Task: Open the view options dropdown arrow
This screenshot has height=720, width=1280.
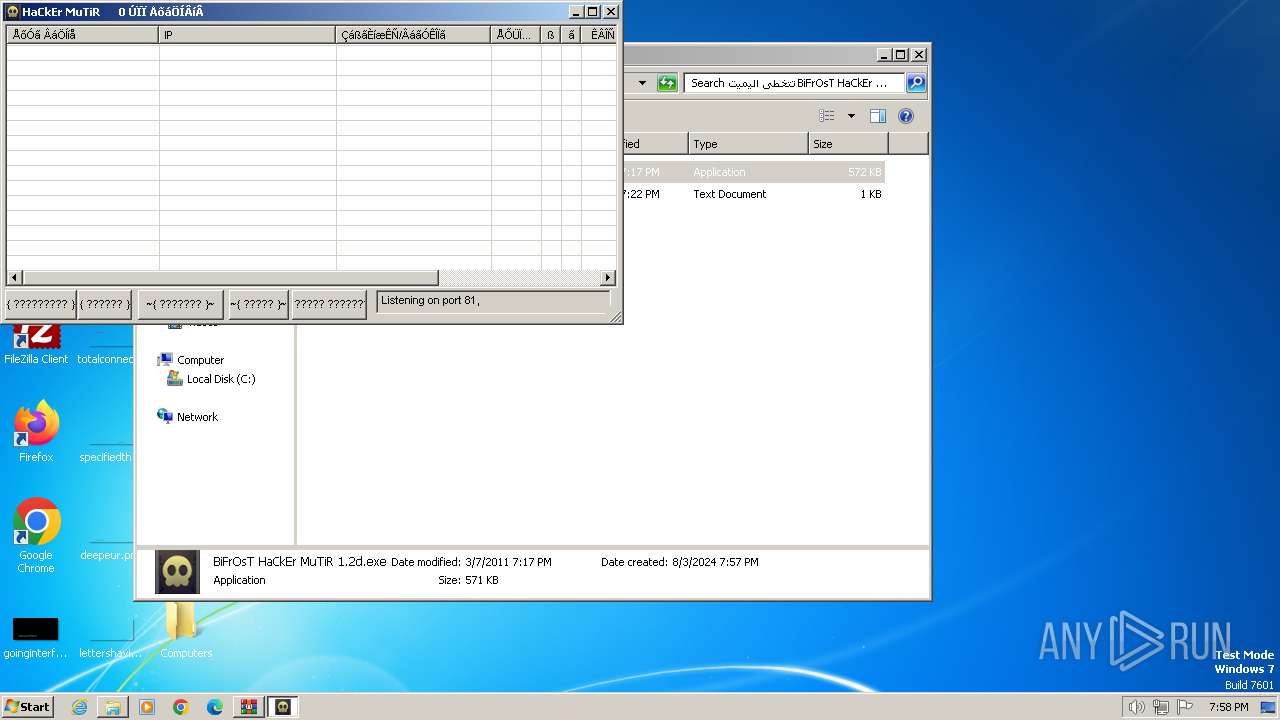Action: point(851,116)
